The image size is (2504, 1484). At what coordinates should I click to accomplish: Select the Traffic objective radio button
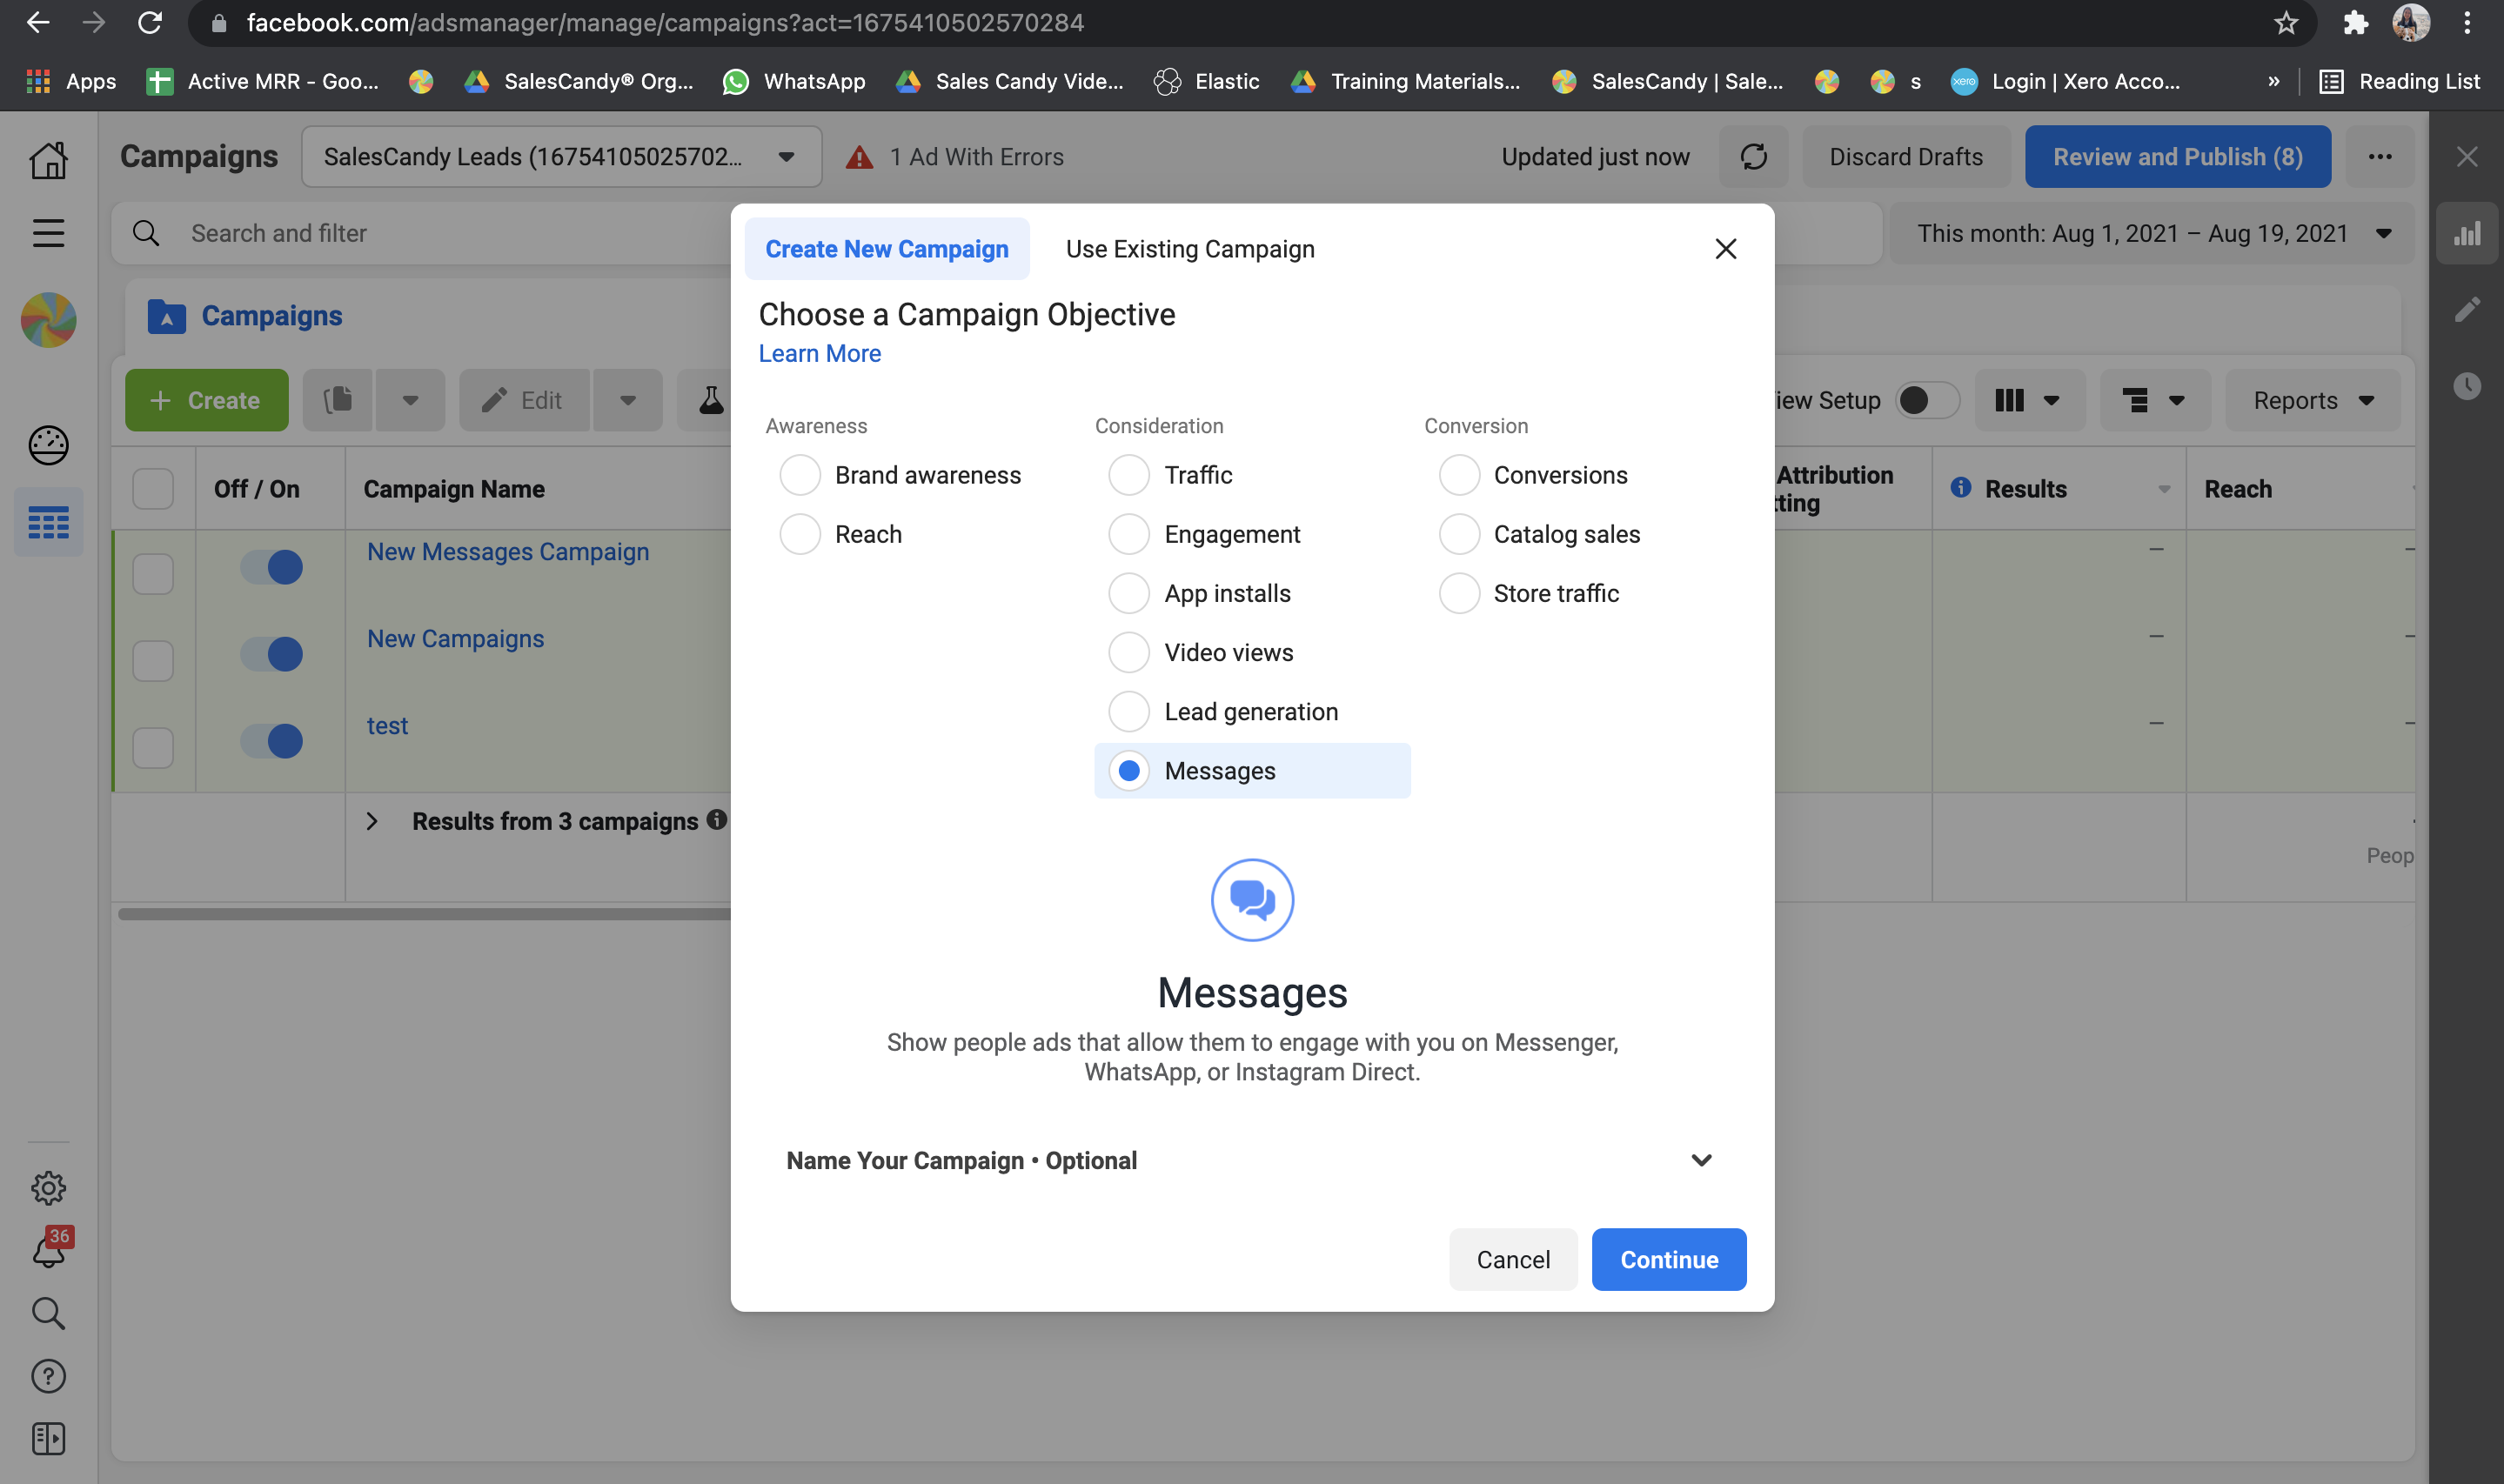pos(1129,475)
